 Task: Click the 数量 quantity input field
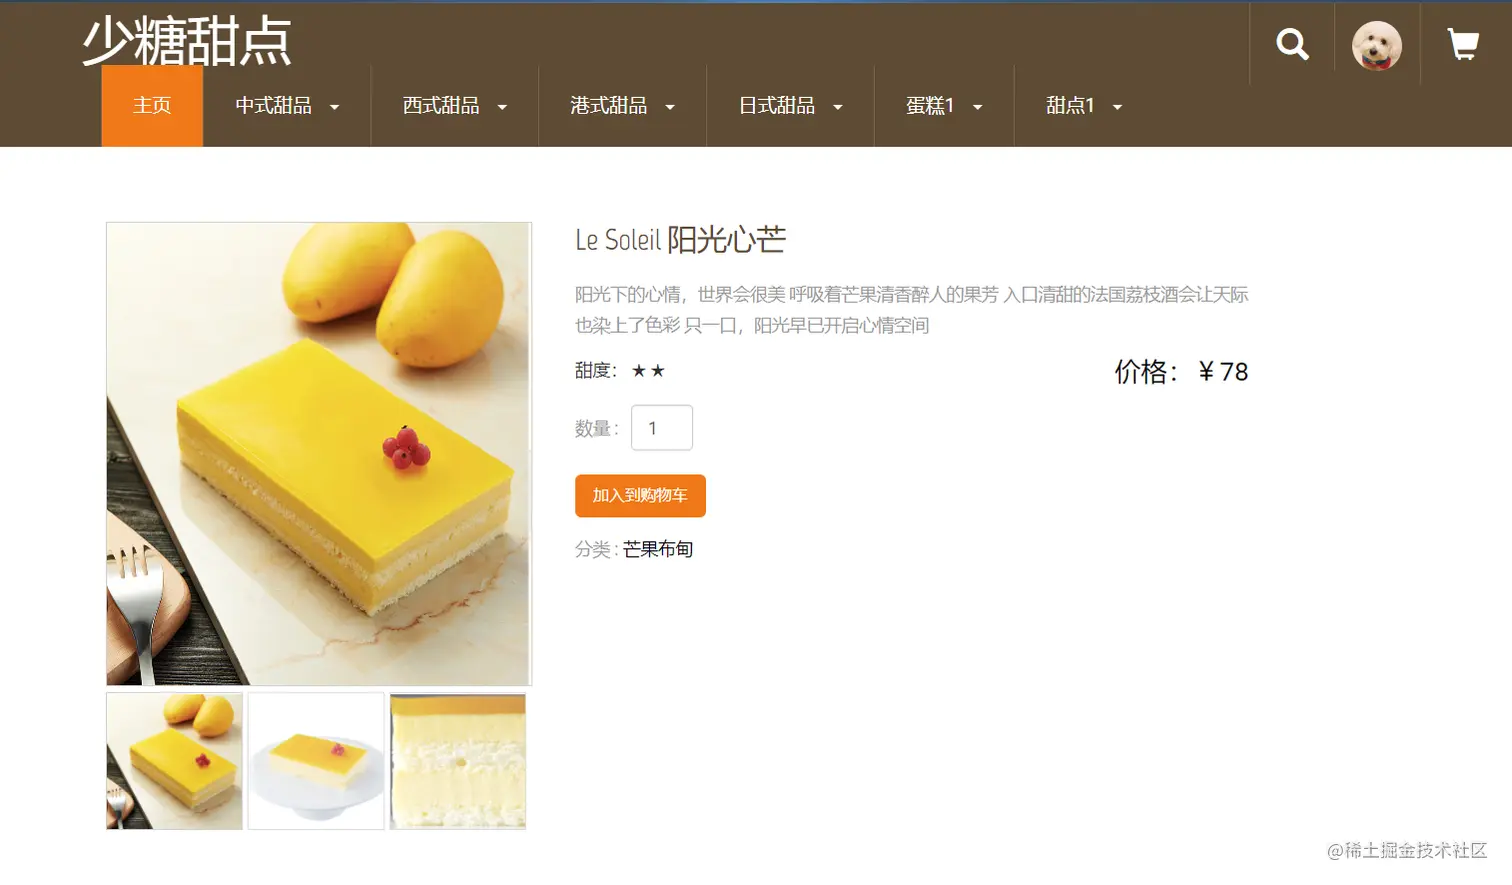click(662, 428)
